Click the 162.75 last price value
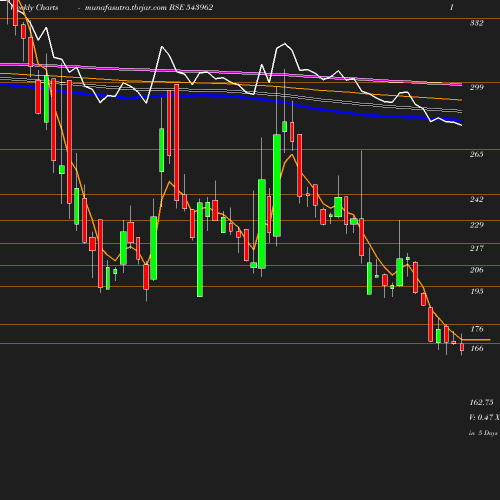Image resolution: width=500 pixels, height=500 pixels. tap(481, 402)
